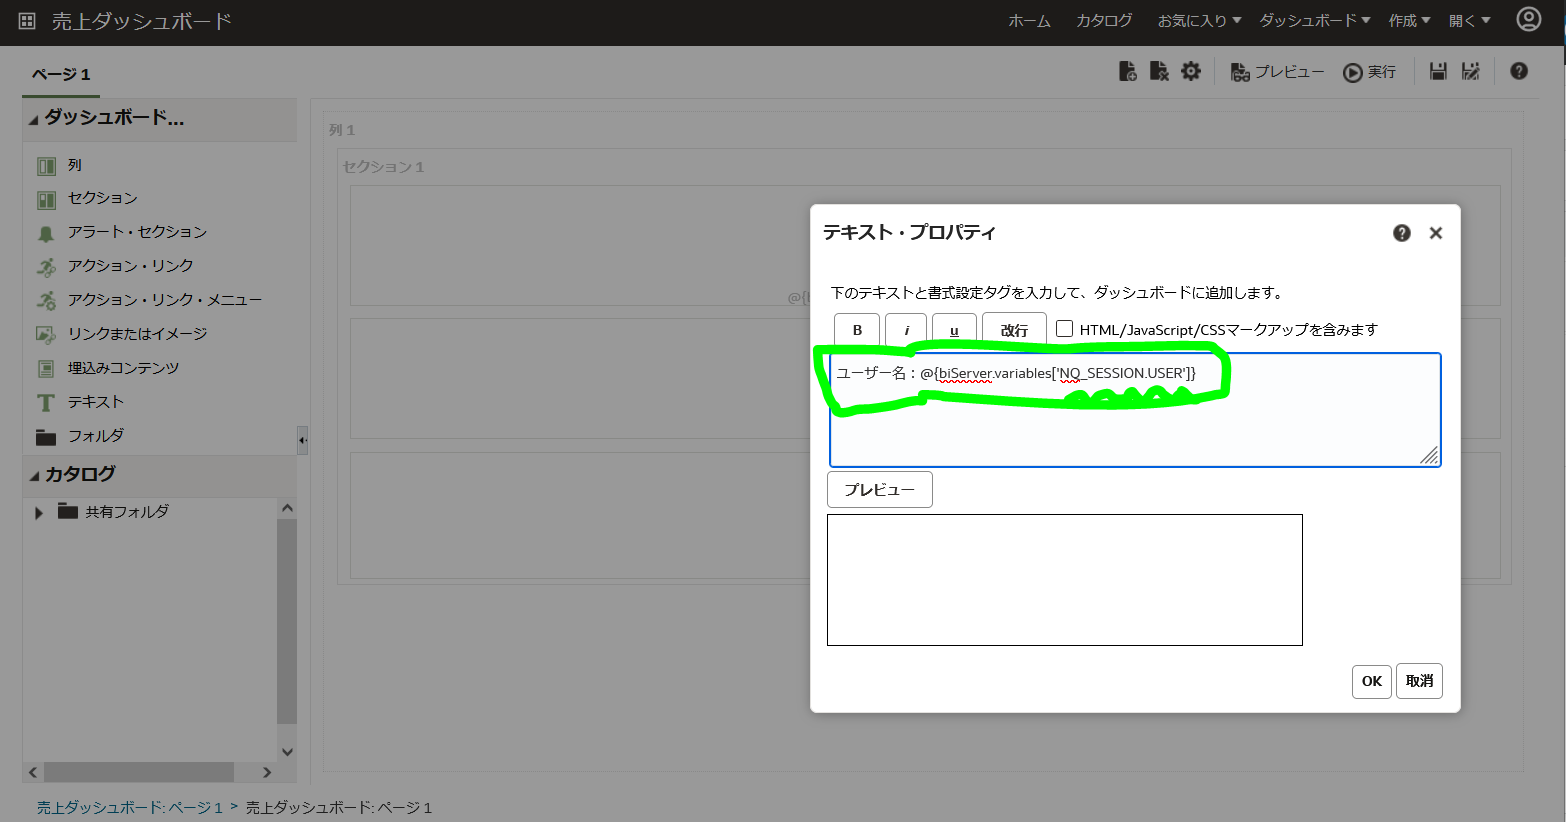Viewport: 1566px width, 822px height.
Task: Click the プレビュー button in the dialog
Action: (880, 490)
